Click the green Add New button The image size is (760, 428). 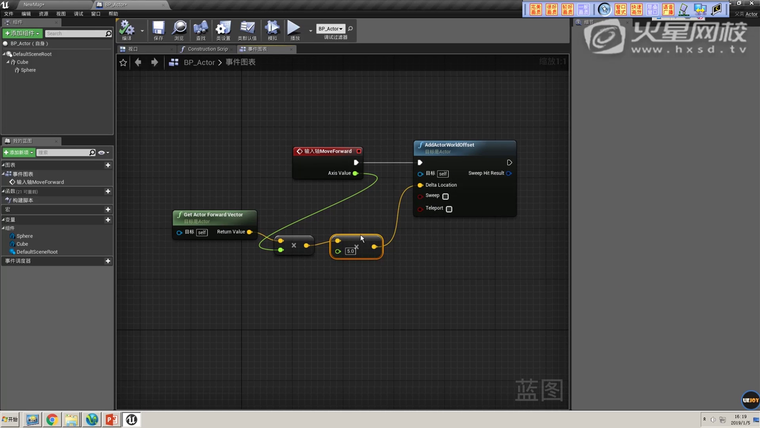18,153
